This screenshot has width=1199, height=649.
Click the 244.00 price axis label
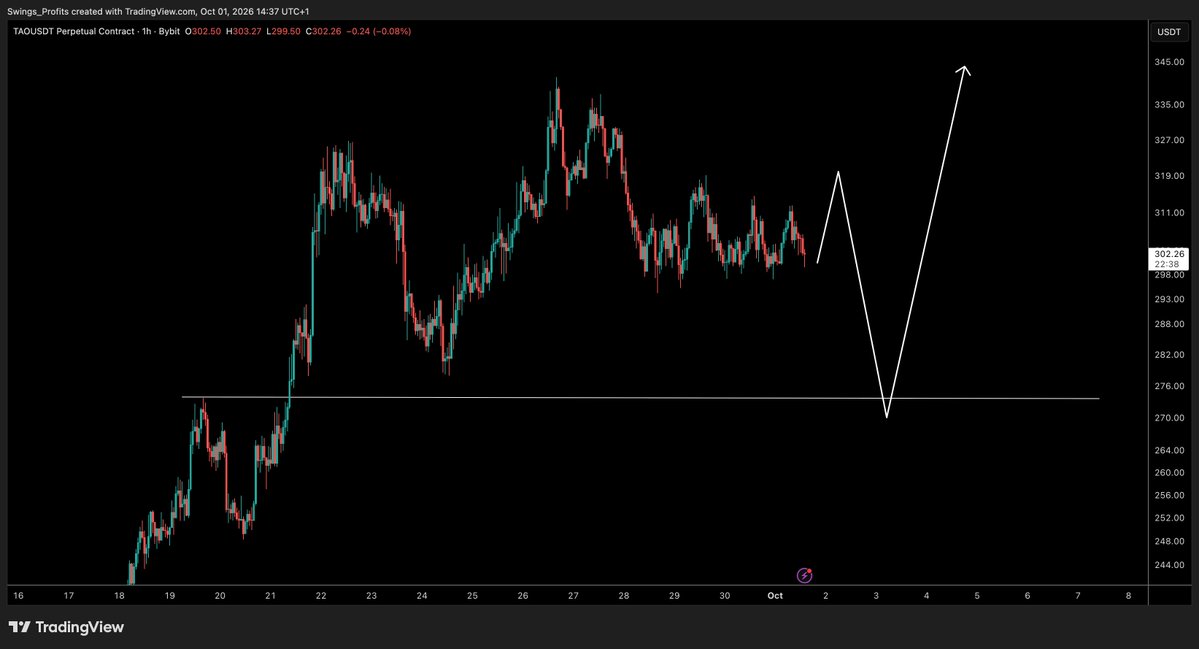click(x=1169, y=565)
